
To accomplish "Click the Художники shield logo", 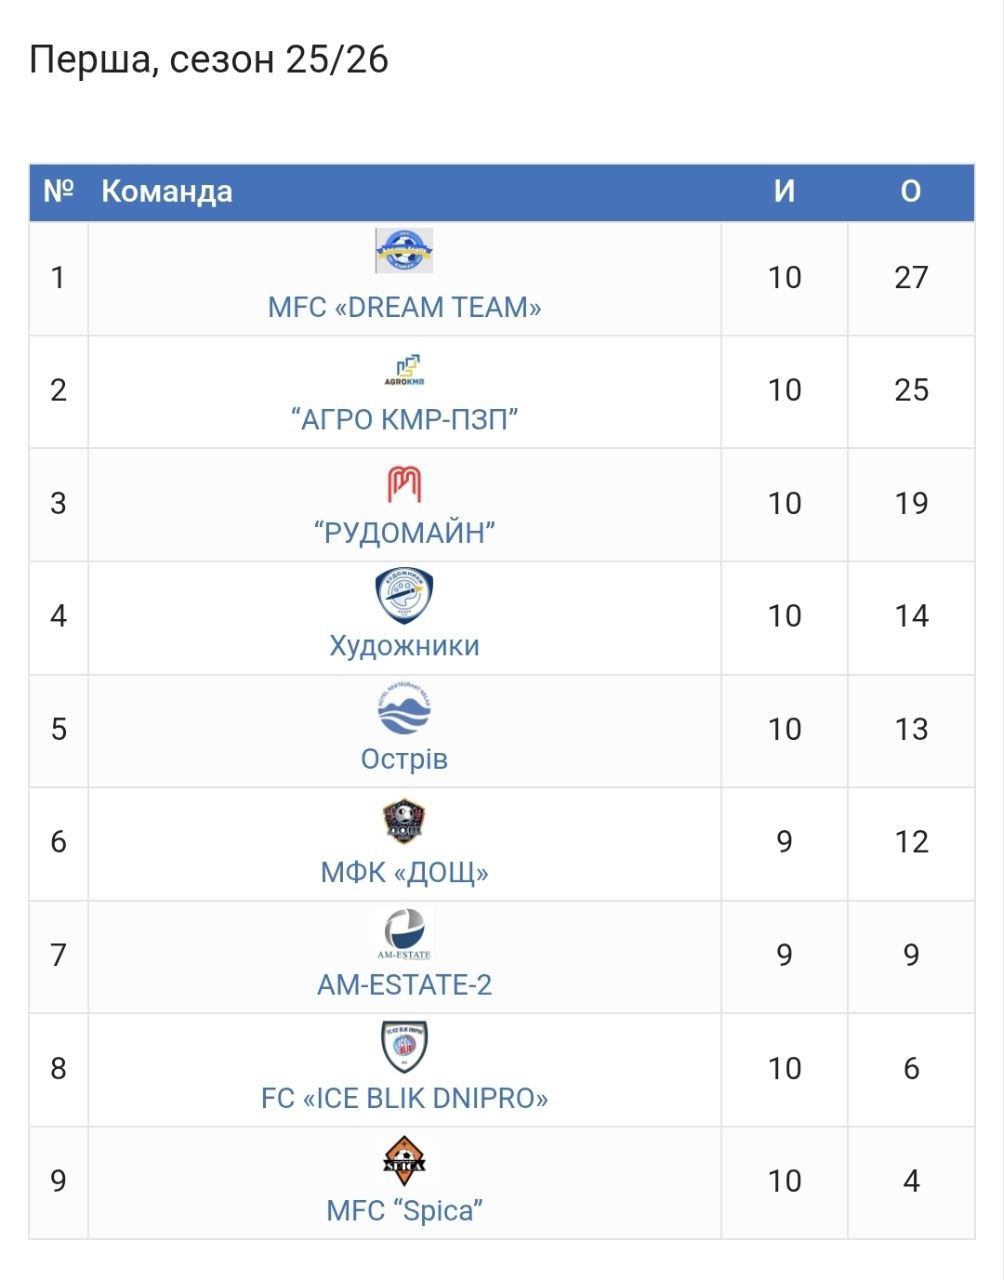I will point(404,596).
